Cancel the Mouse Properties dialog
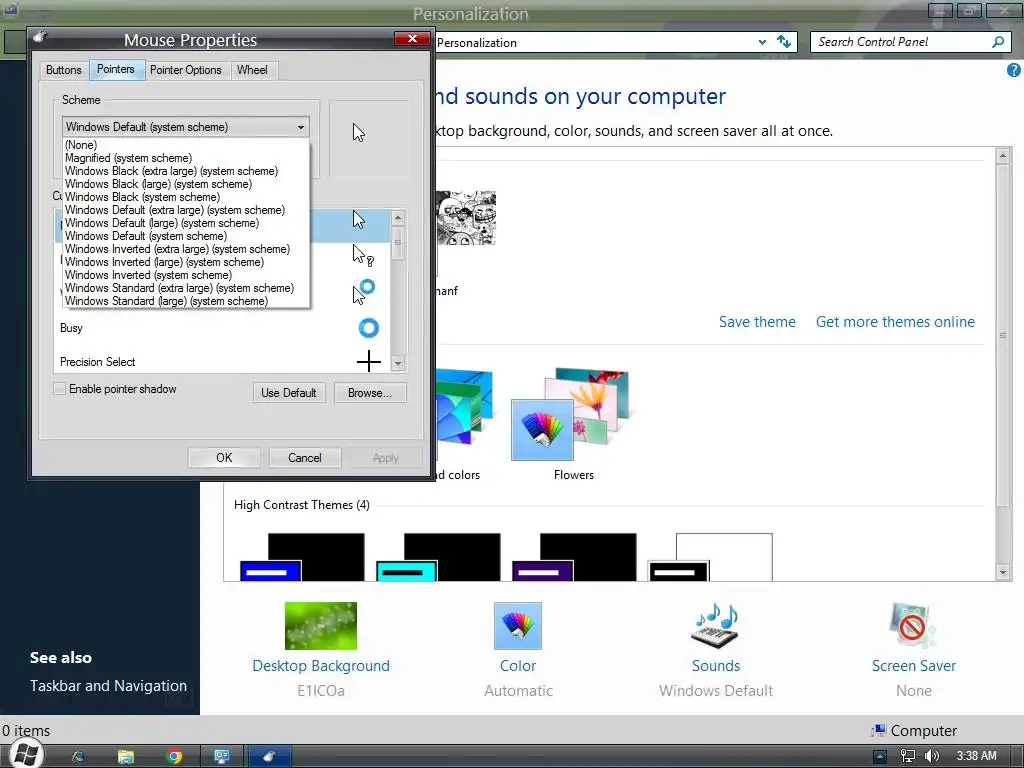 [x=304, y=458]
